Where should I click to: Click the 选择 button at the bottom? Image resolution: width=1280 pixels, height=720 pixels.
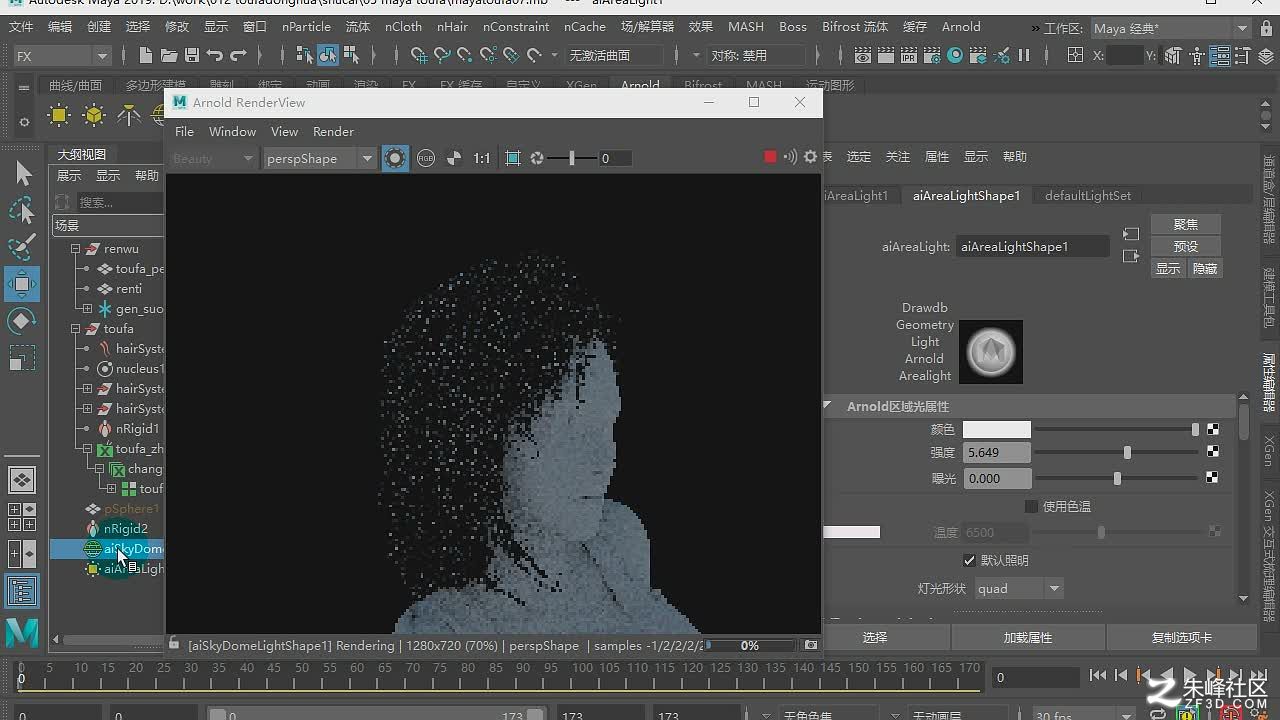point(875,637)
